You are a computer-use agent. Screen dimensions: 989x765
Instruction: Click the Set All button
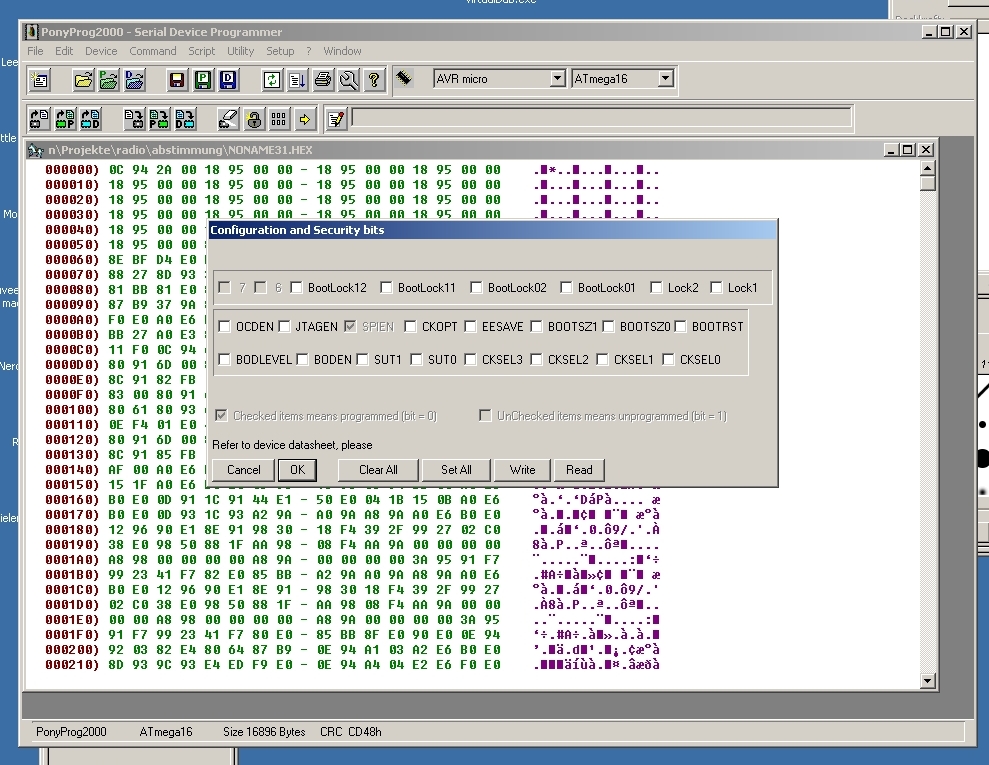[456, 470]
